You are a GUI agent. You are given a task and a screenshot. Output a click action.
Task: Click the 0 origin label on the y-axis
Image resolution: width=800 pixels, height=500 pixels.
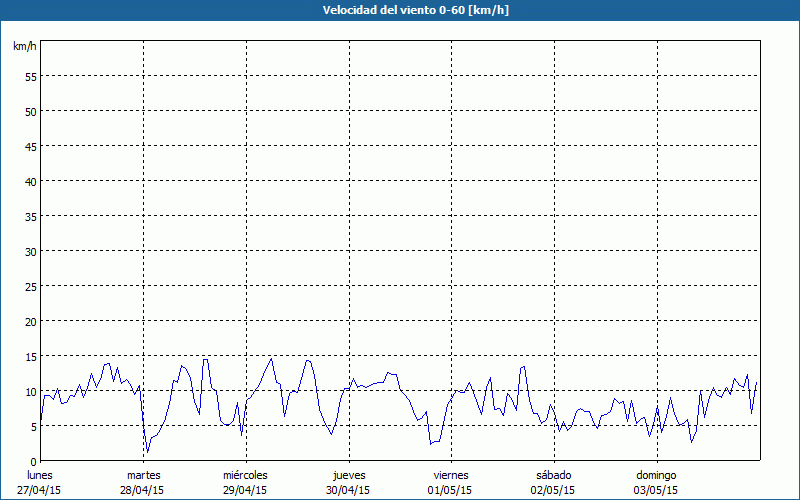pyautogui.click(x=33, y=462)
